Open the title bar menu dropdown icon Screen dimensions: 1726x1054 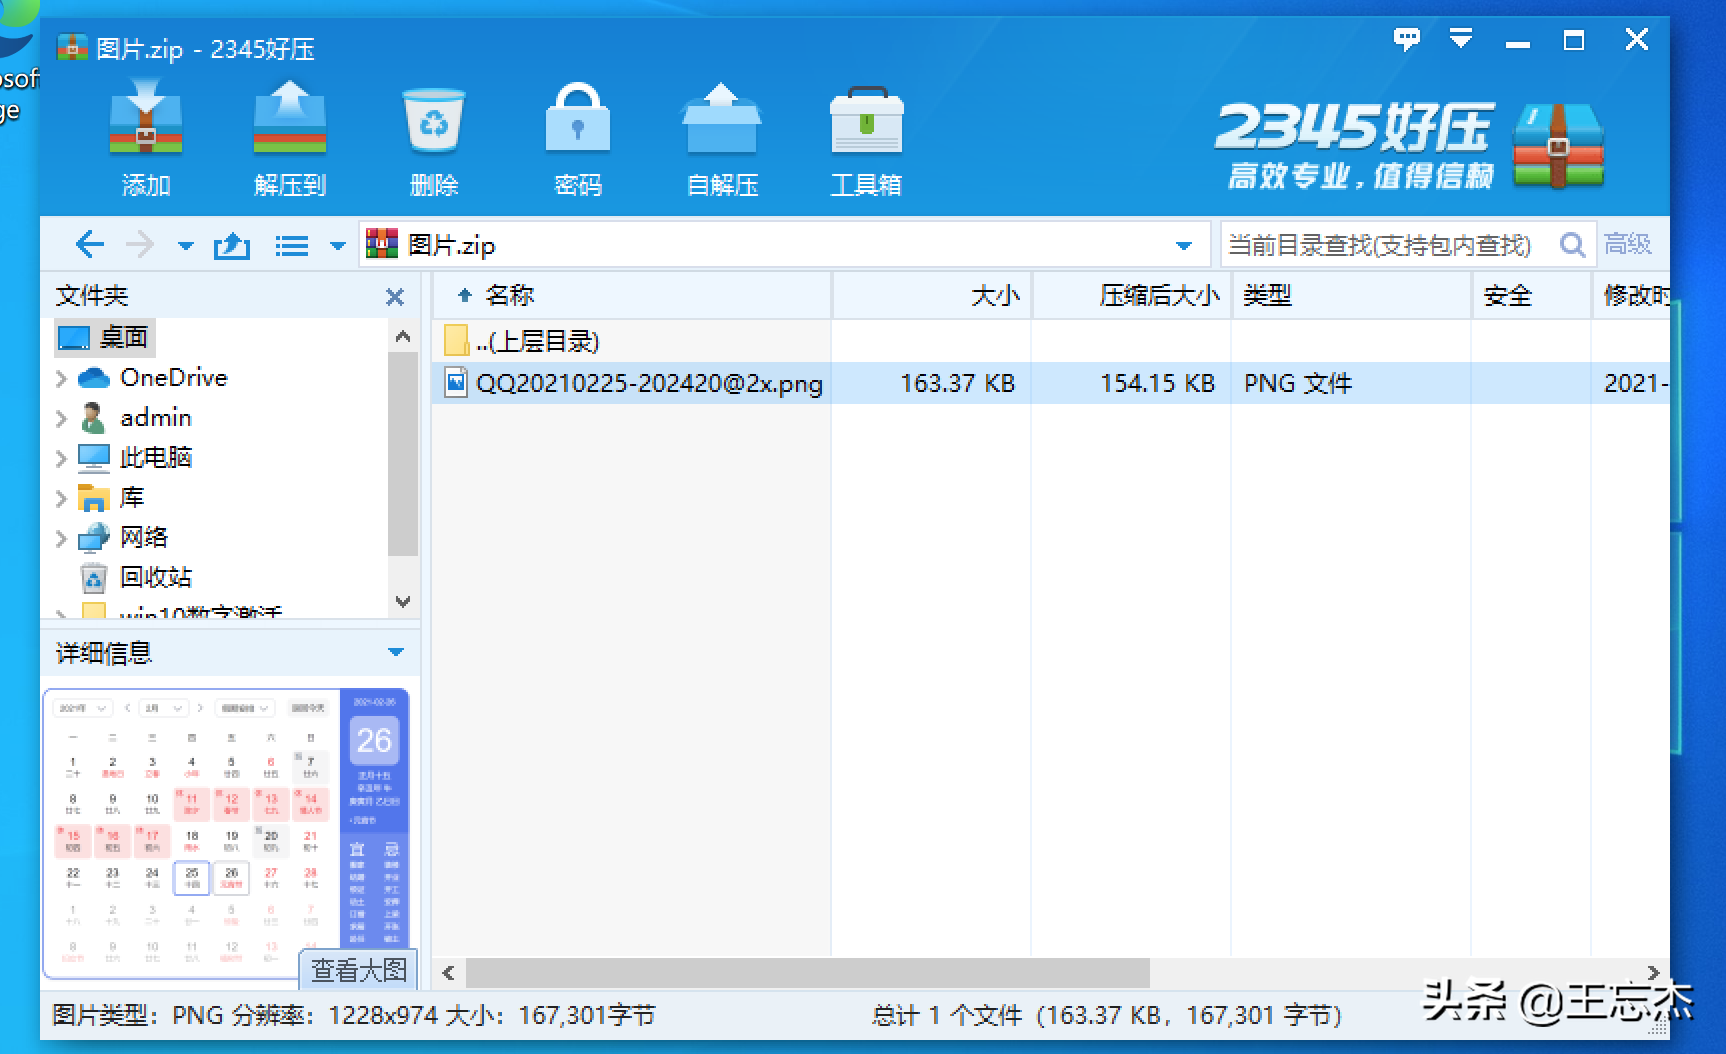(x=1461, y=39)
